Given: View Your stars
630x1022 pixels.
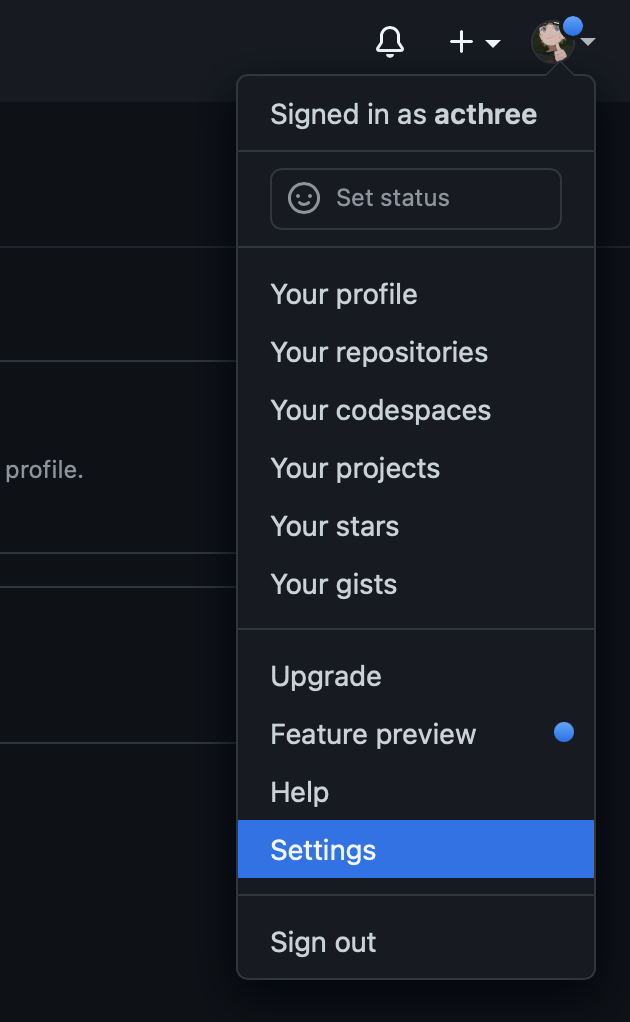Looking at the screenshot, I should click(334, 527).
